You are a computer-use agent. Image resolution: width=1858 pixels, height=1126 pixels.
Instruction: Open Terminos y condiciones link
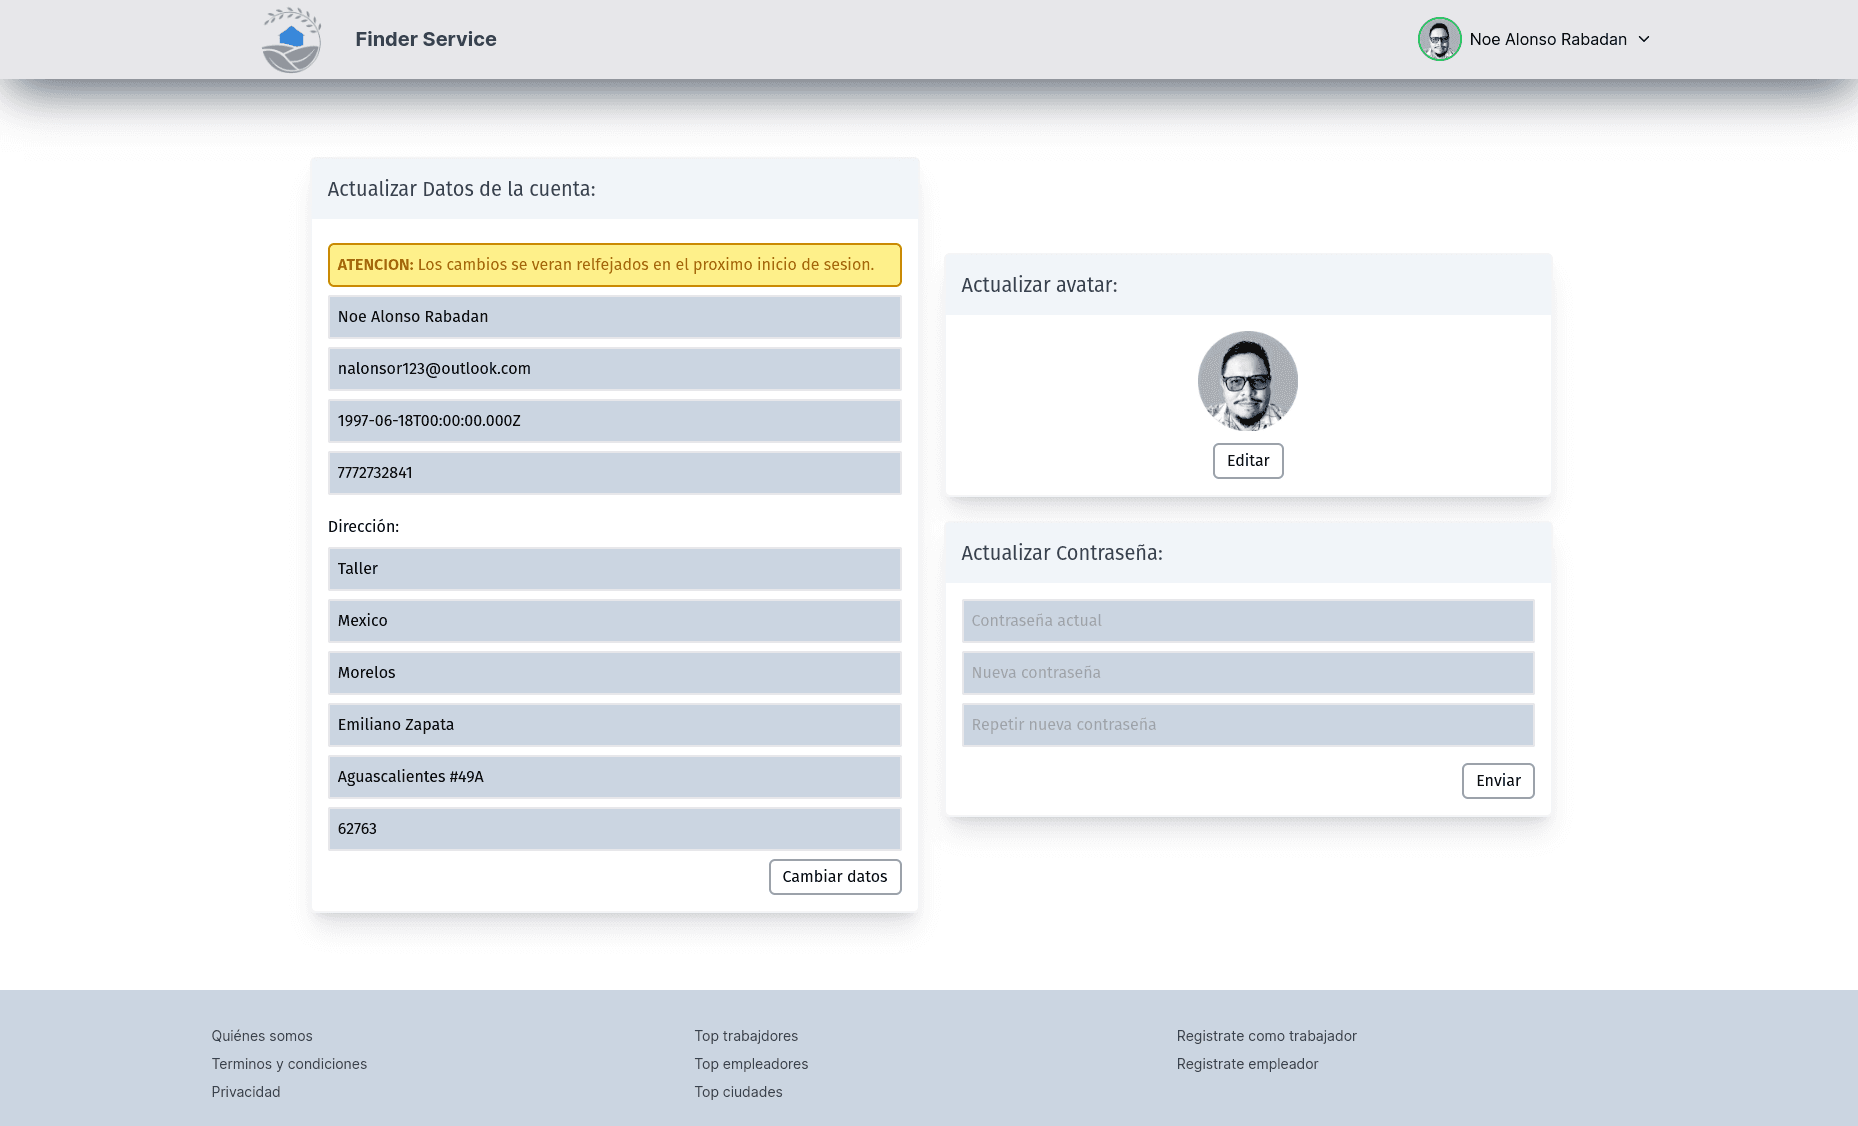[289, 1064]
